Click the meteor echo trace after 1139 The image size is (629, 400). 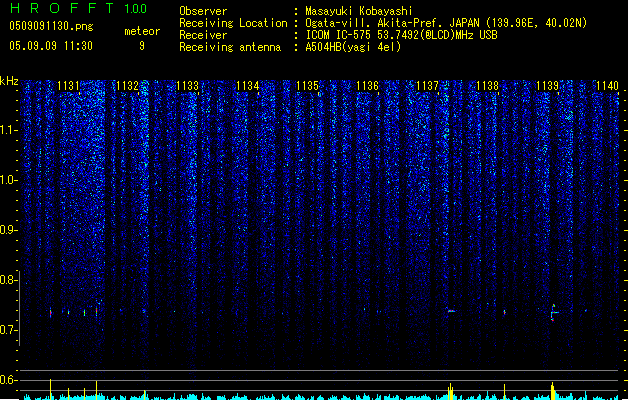[554, 313]
